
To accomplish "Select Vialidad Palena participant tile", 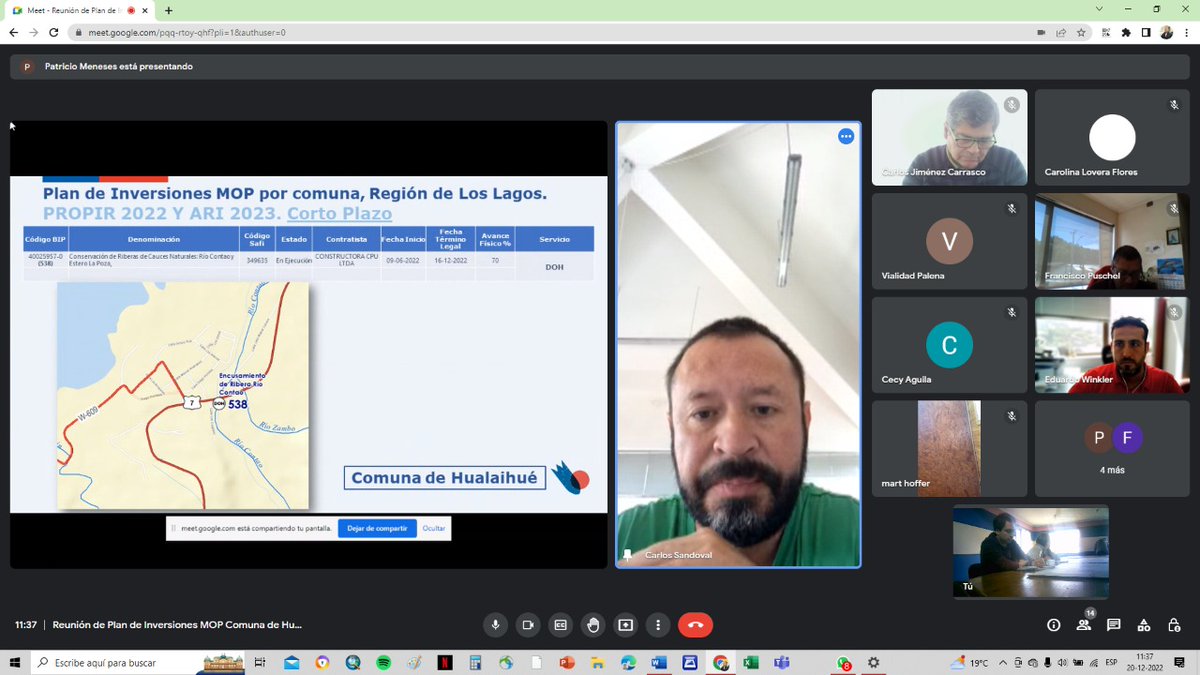I will point(949,241).
